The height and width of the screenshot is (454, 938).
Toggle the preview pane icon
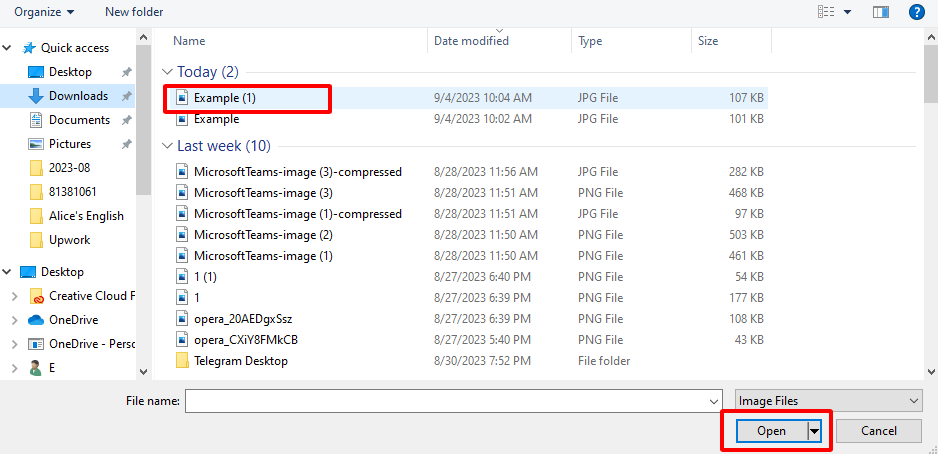point(881,12)
